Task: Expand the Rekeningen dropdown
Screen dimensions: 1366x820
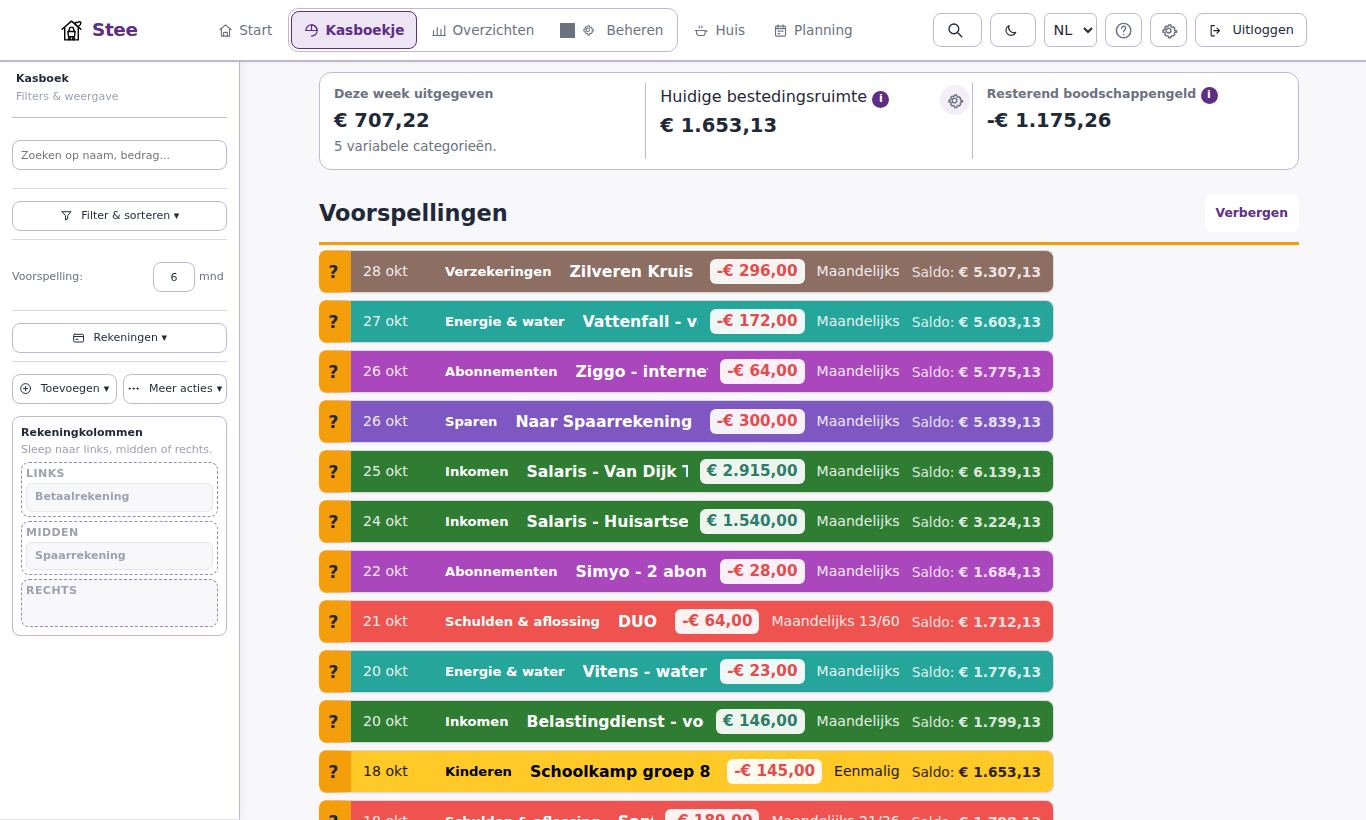Action: [119, 337]
